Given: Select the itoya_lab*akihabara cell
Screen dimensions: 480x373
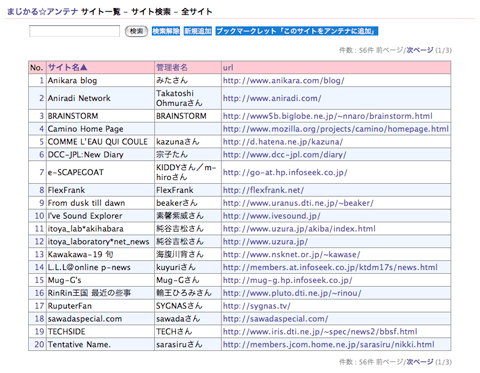Looking at the screenshot, I should (100, 229).
